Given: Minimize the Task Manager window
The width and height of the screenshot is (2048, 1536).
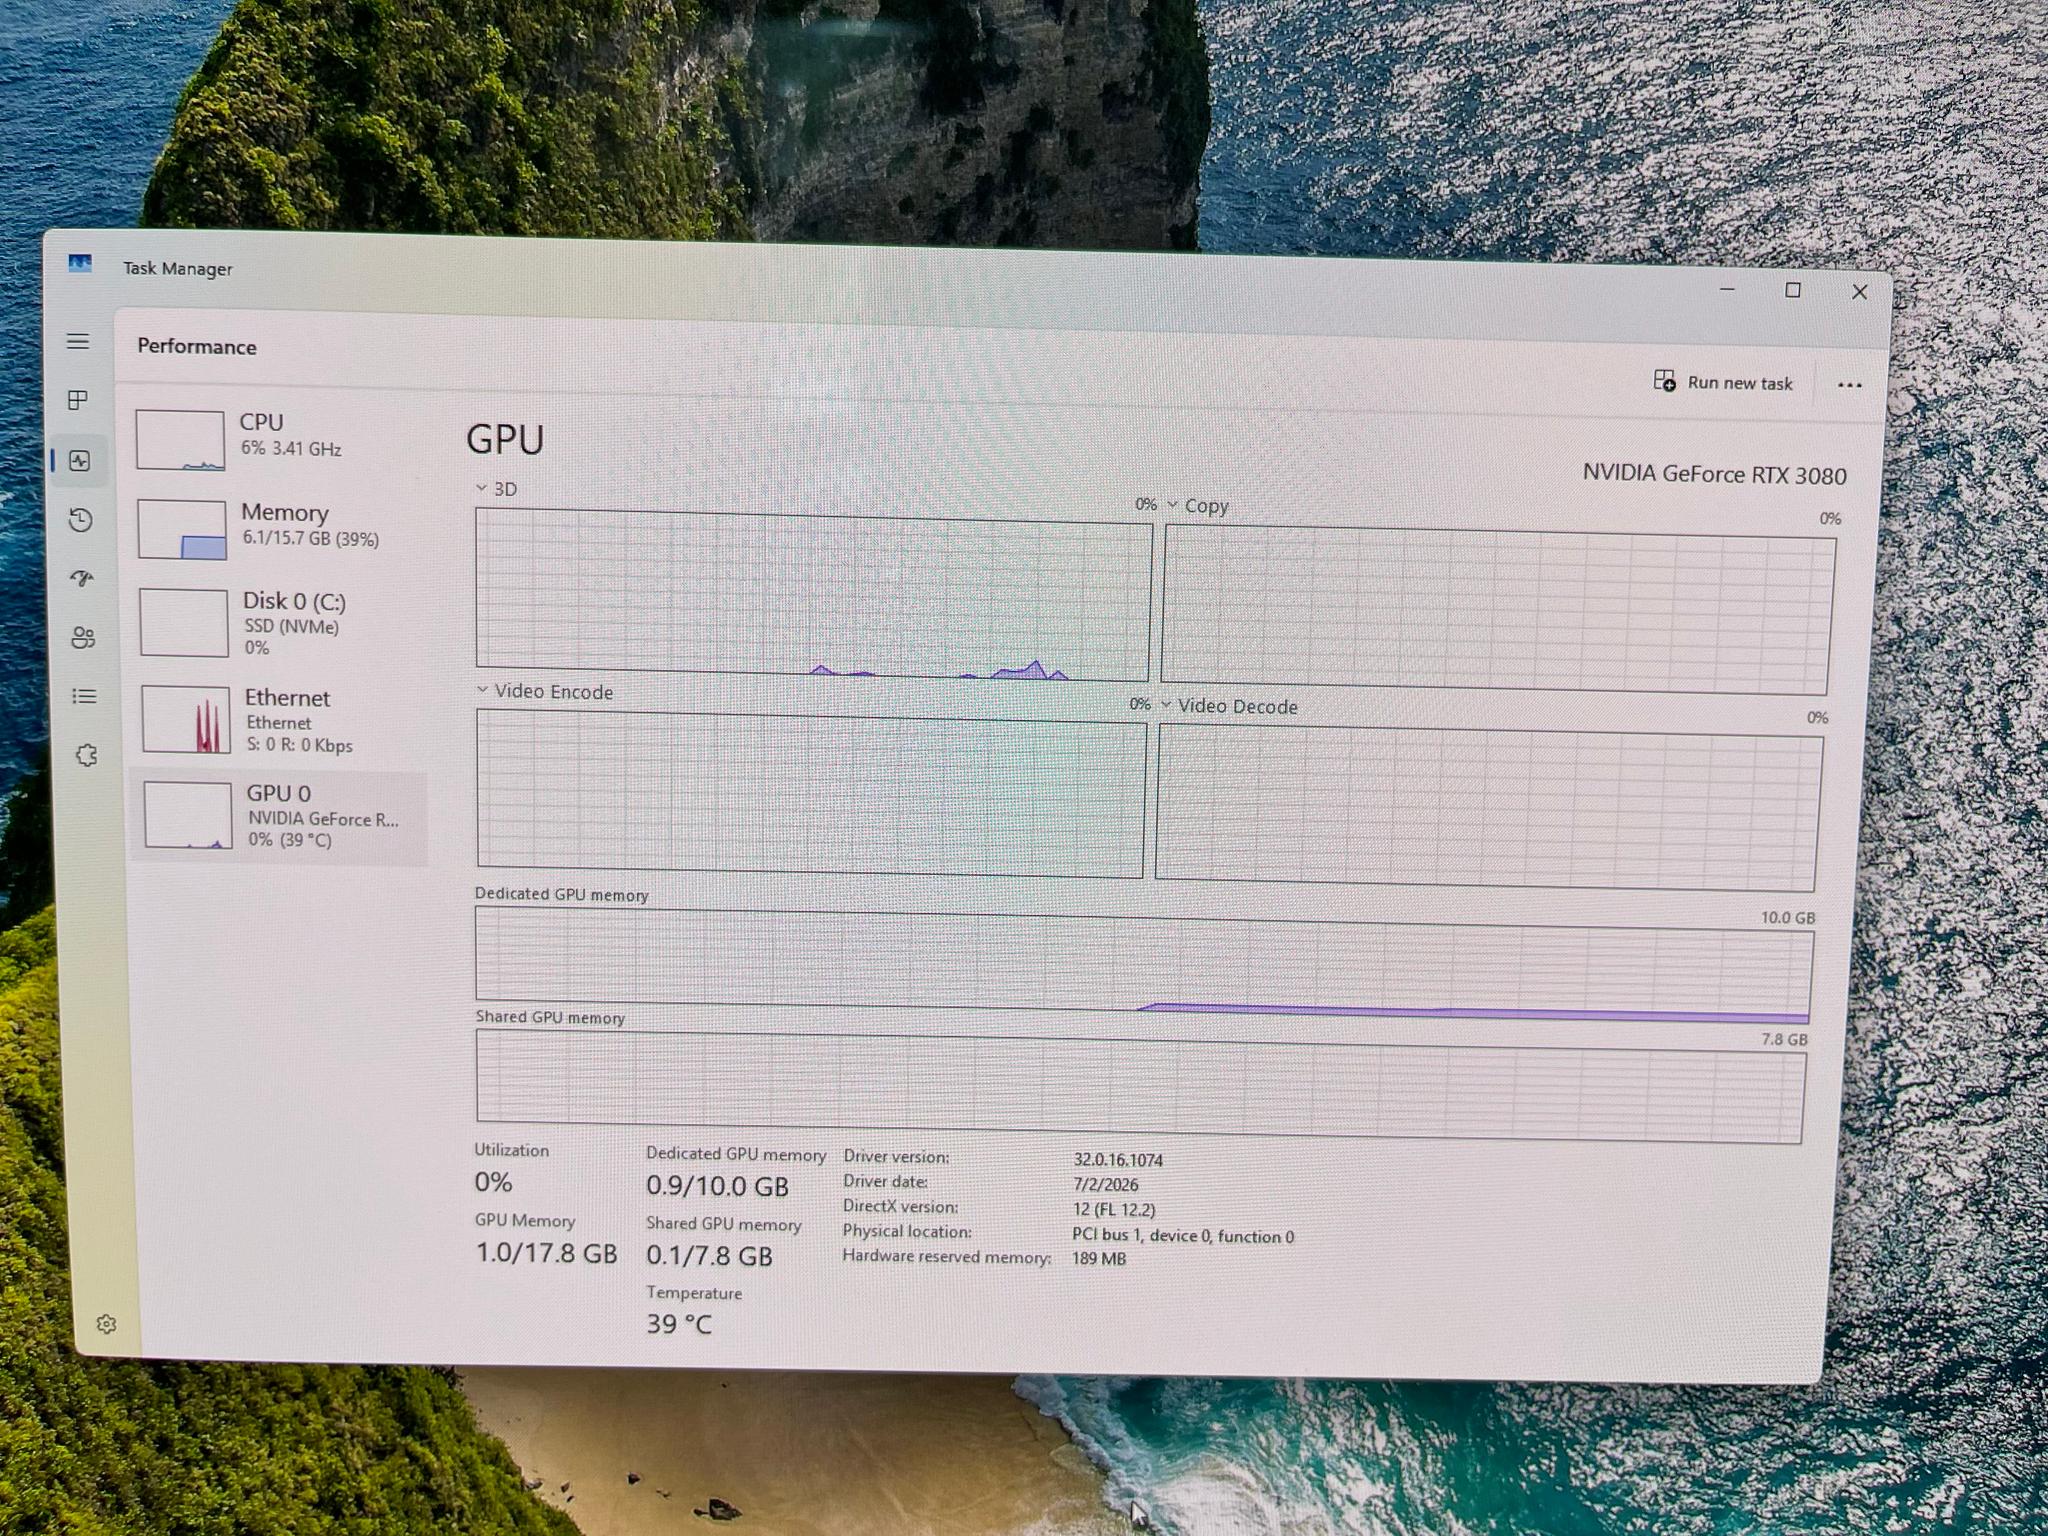Looking at the screenshot, I should [x=1727, y=289].
